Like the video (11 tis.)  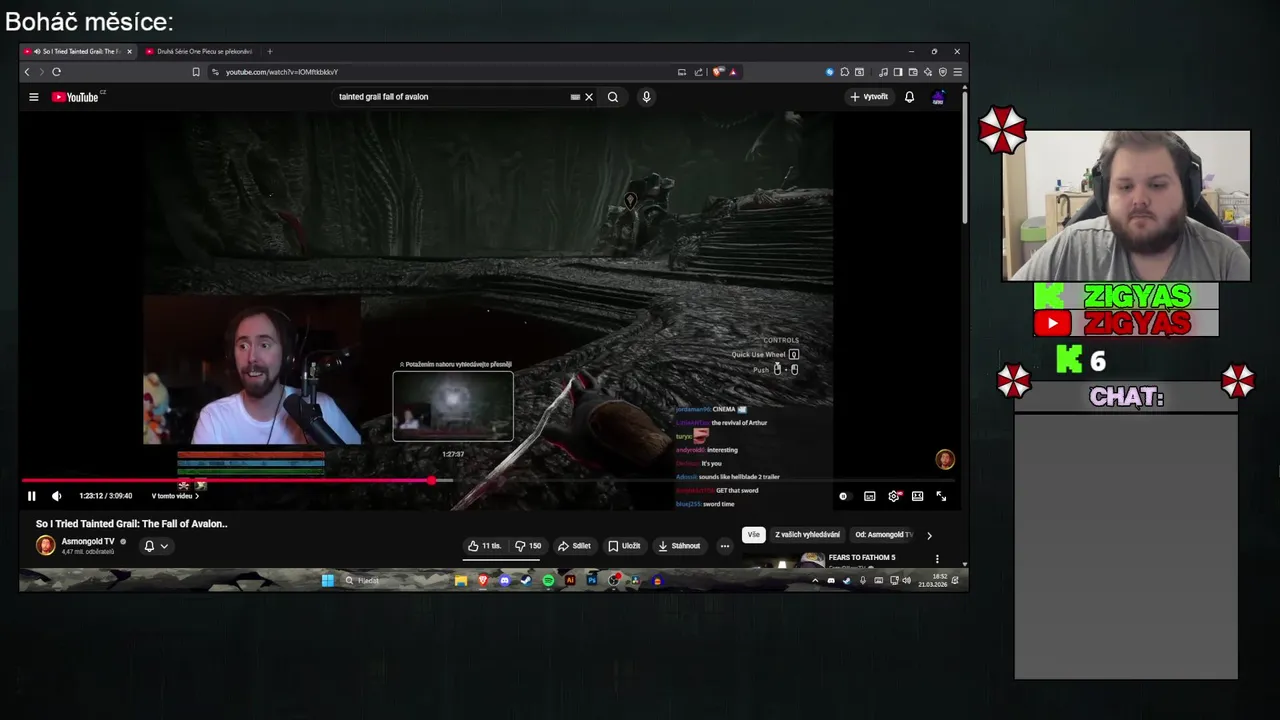(x=485, y=546)
